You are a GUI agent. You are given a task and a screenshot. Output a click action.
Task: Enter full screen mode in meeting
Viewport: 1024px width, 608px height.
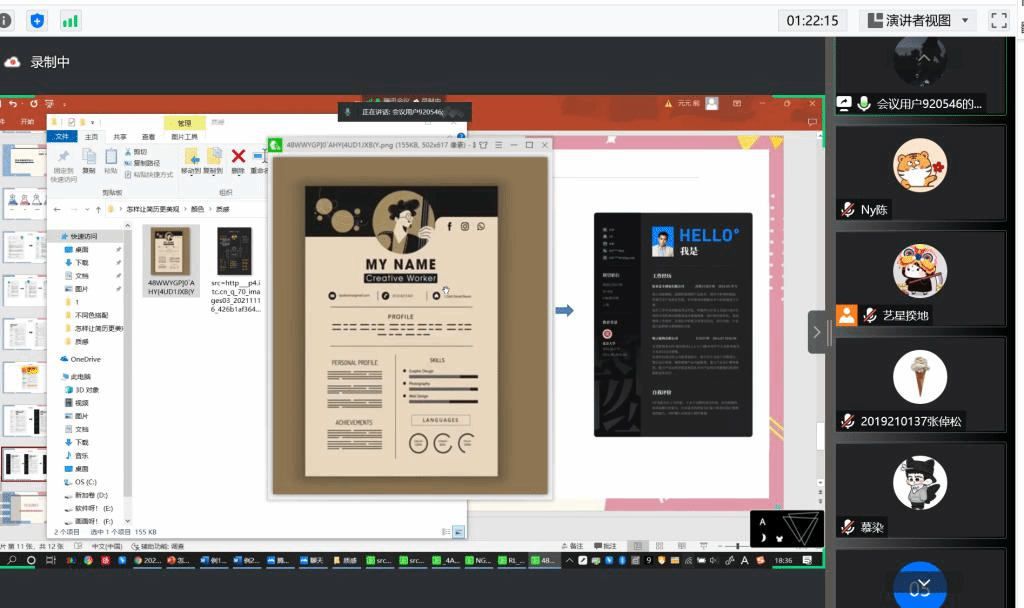pyautogui.click(x=998, y=20)
